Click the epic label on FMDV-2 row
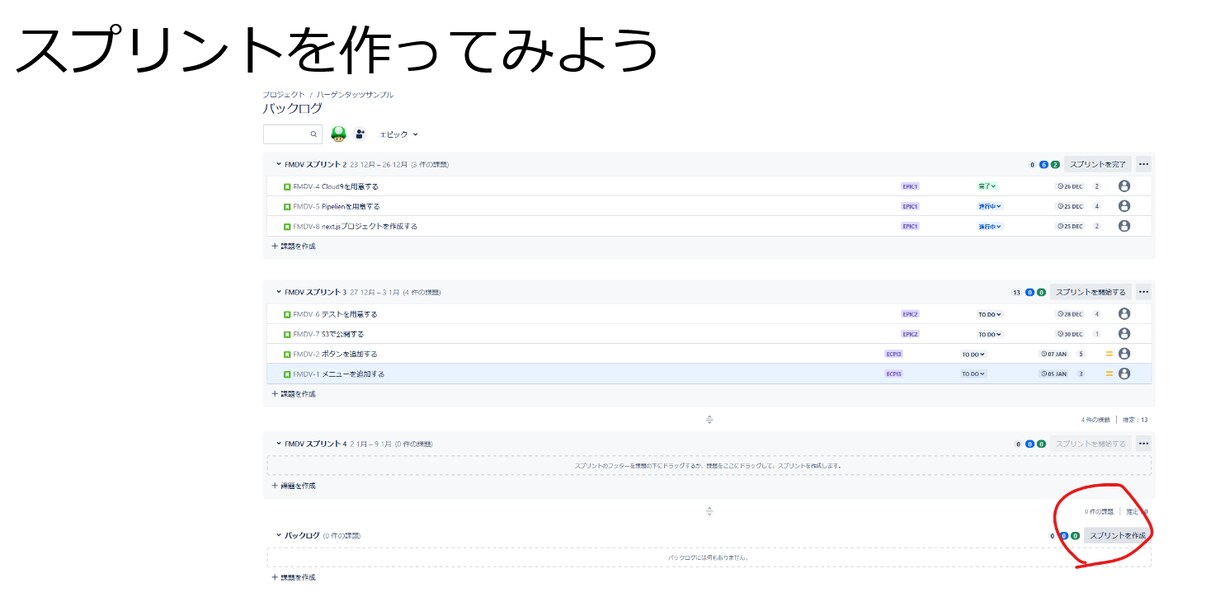The image size is (1220, 611). (x=894, y=354)
